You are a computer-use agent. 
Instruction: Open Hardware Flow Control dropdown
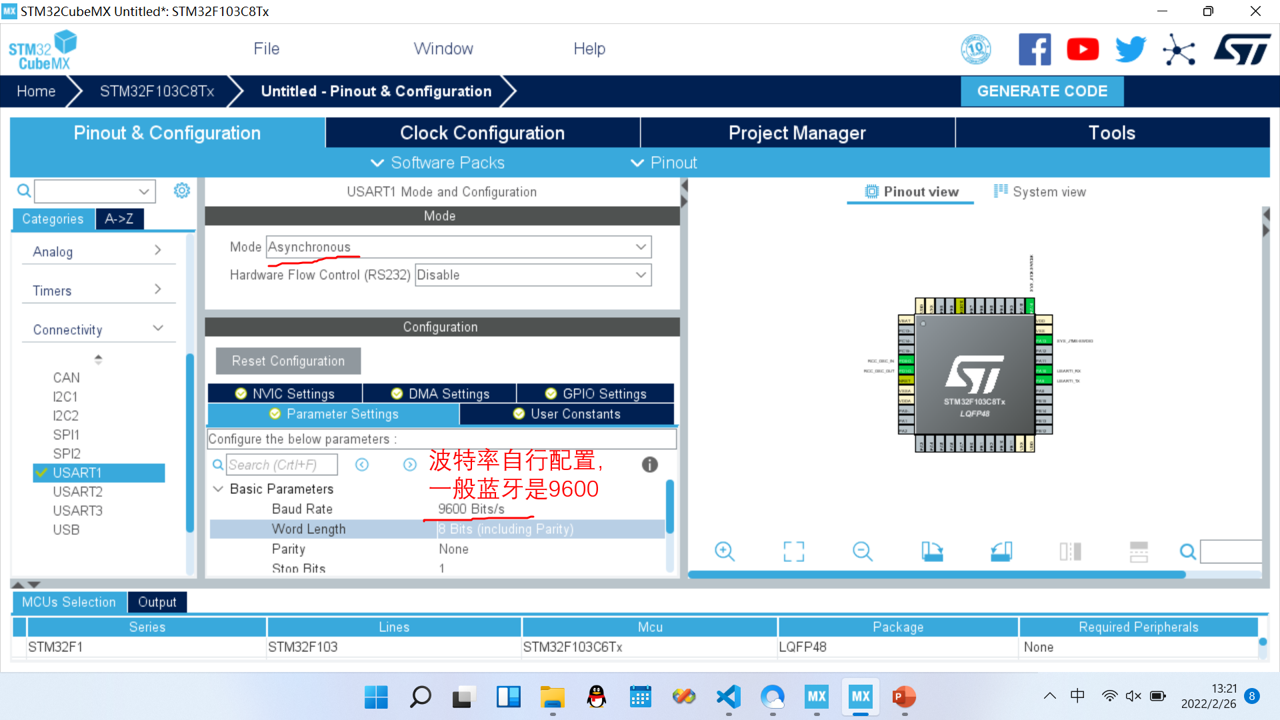pos(533,275)
